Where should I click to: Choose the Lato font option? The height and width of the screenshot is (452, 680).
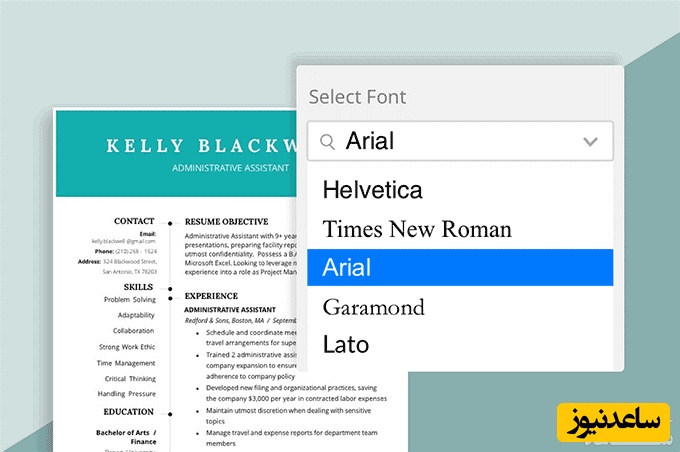346,345
